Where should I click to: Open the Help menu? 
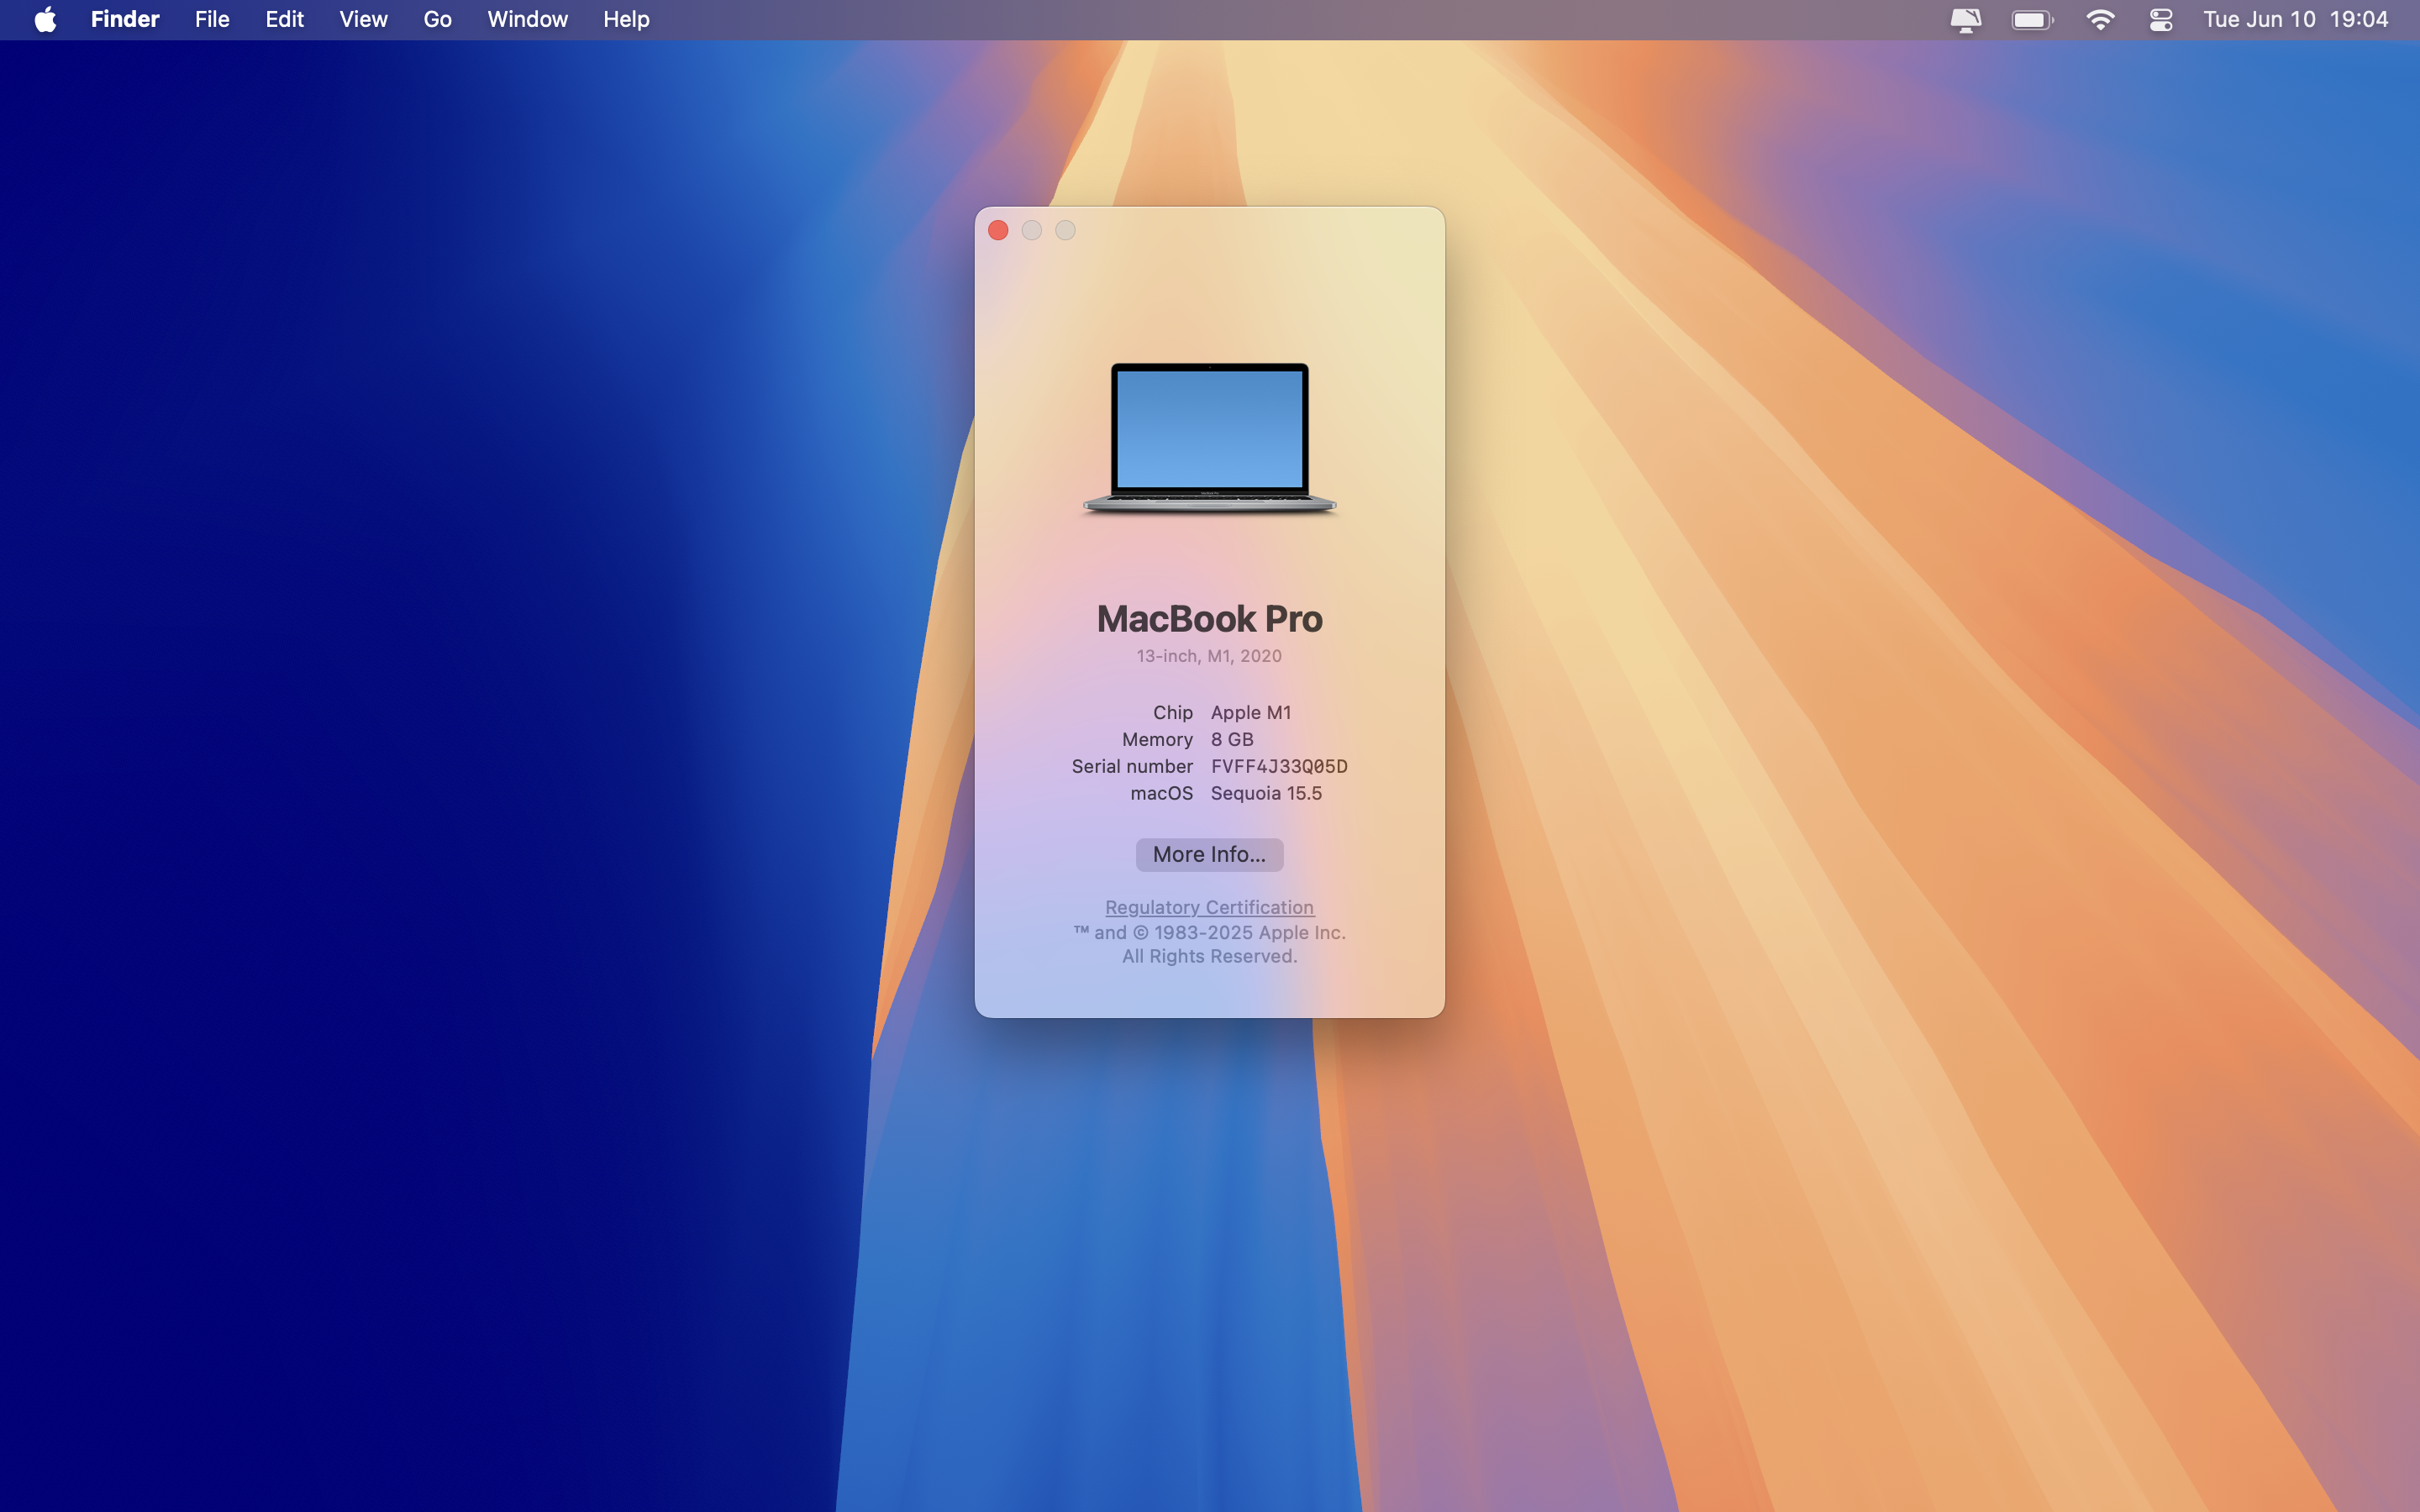626,19
